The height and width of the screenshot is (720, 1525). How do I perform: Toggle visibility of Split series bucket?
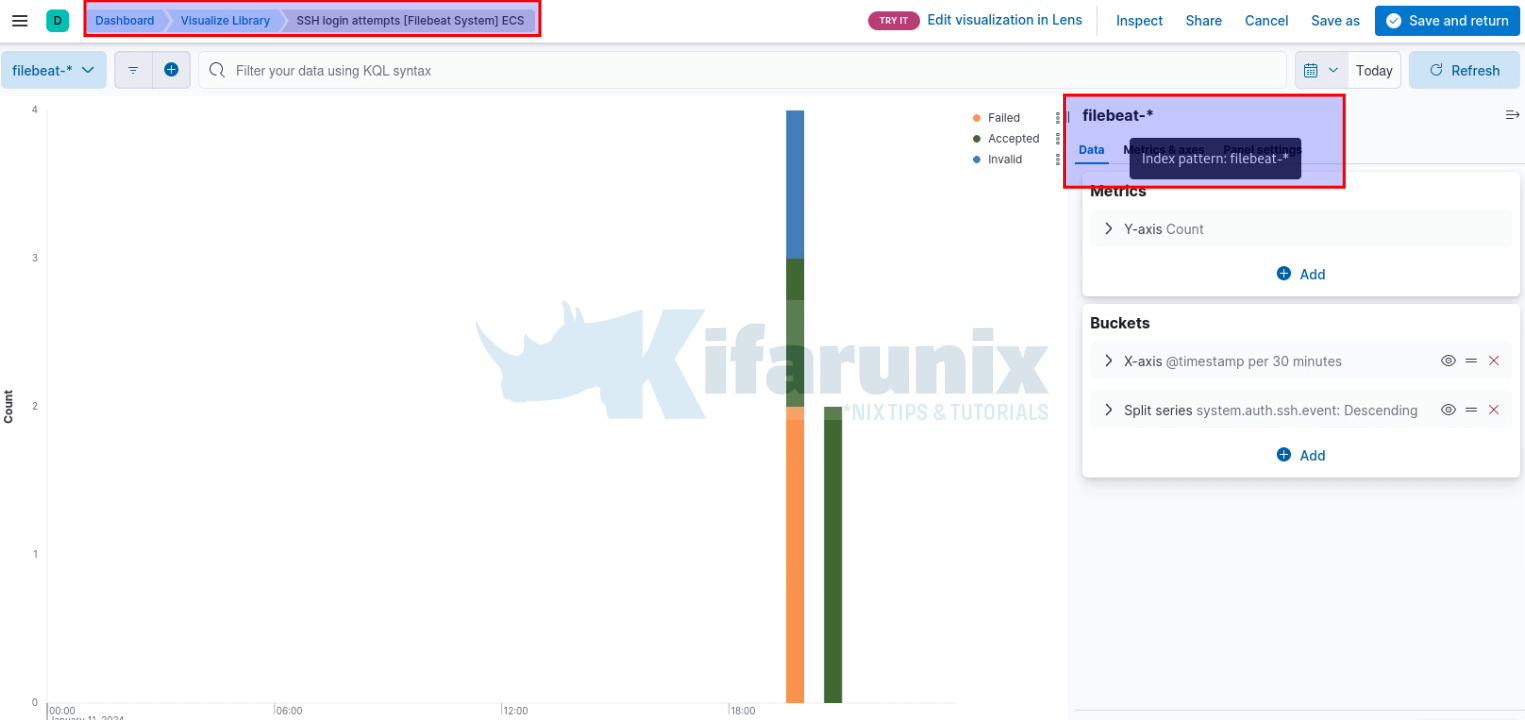coord(1447,410)
